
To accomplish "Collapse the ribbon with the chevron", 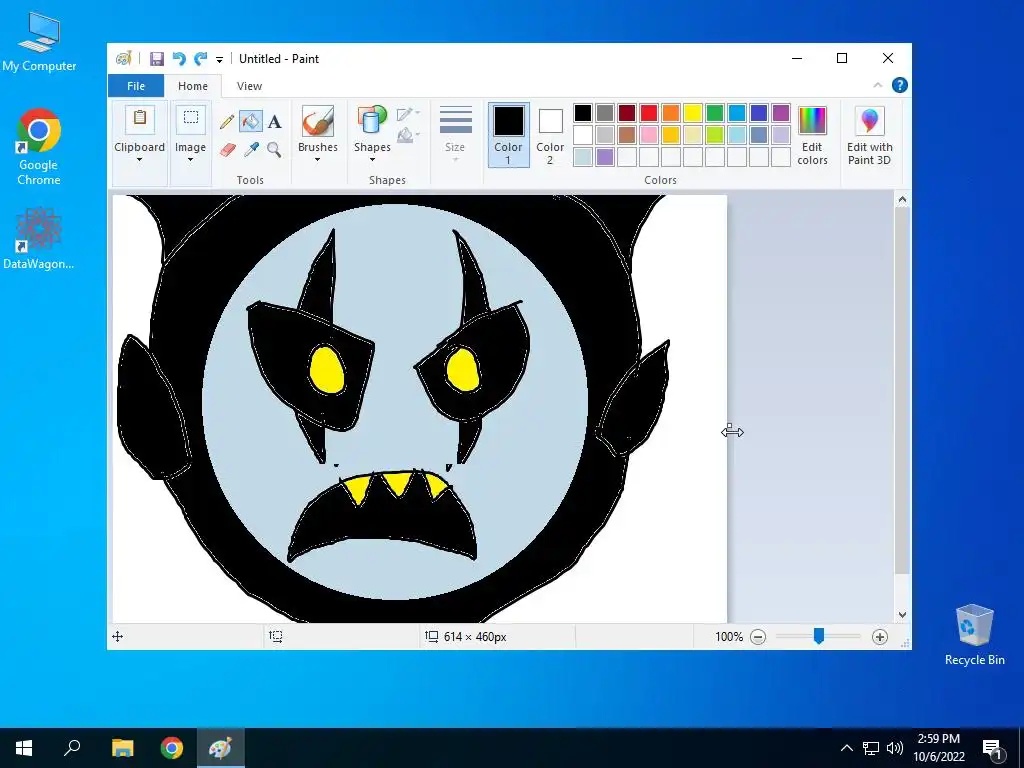I will coord(878,86).
